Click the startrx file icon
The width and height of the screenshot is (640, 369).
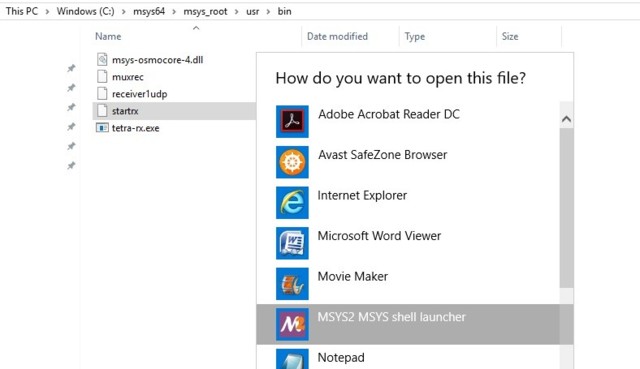102,111
